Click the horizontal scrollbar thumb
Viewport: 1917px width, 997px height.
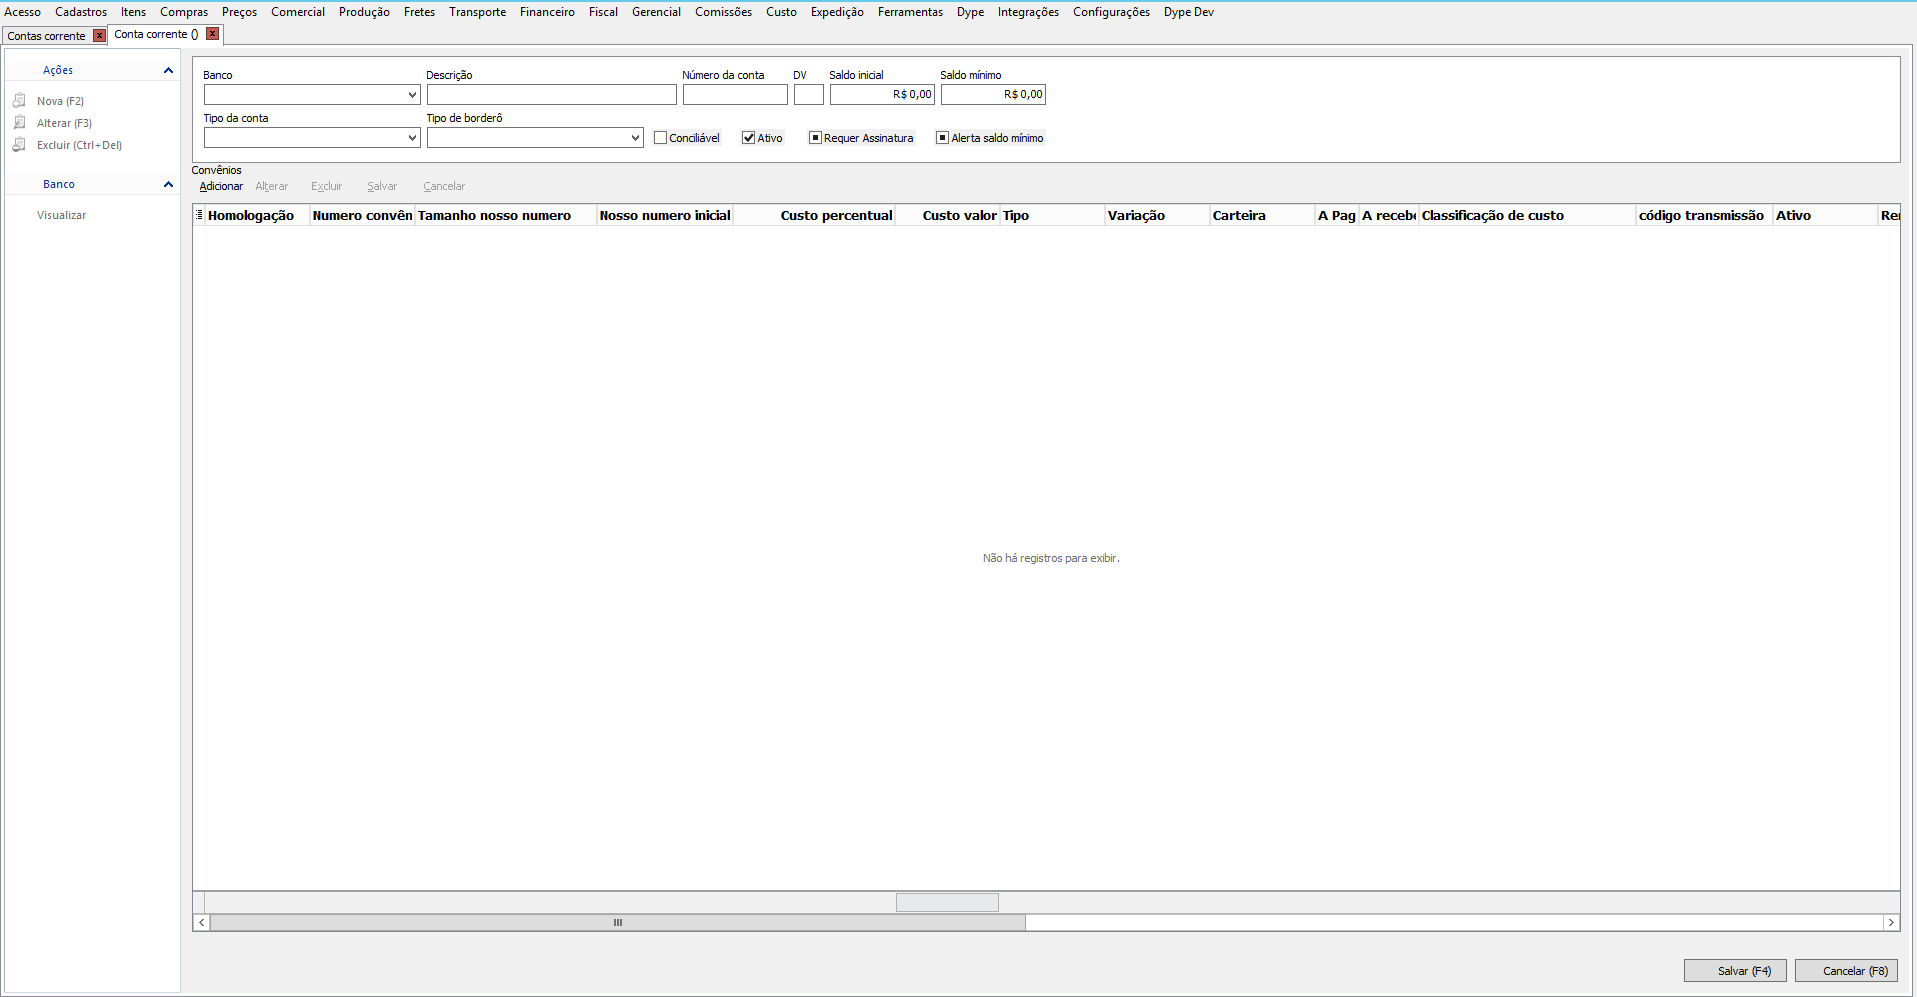[x=617, y=922]
